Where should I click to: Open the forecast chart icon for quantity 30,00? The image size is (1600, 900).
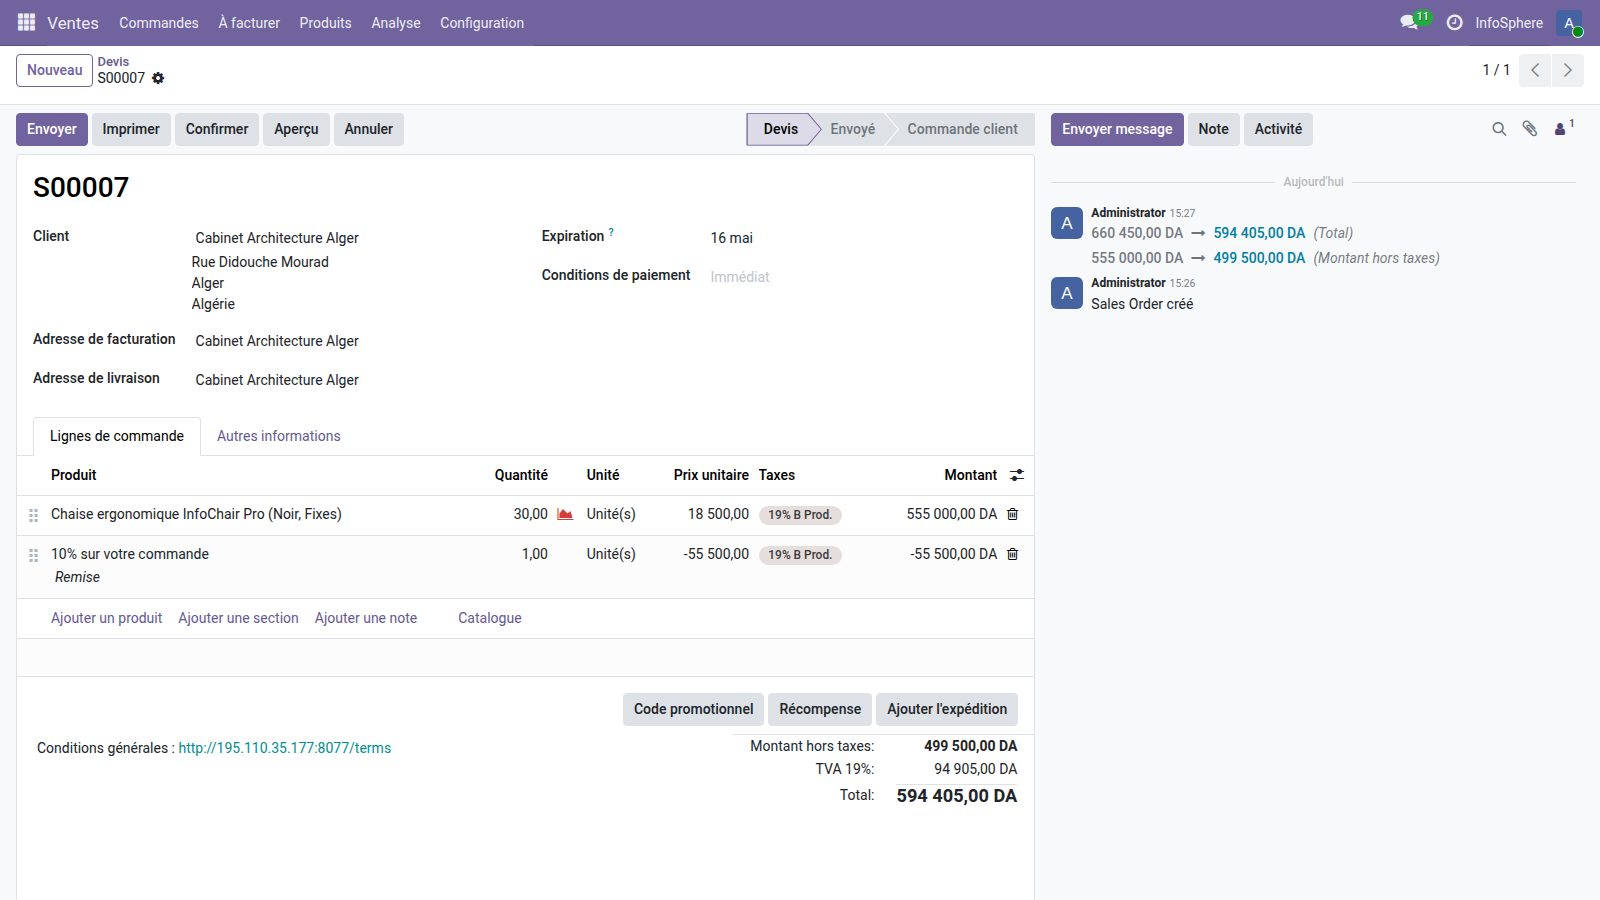[x=565, y=514]
